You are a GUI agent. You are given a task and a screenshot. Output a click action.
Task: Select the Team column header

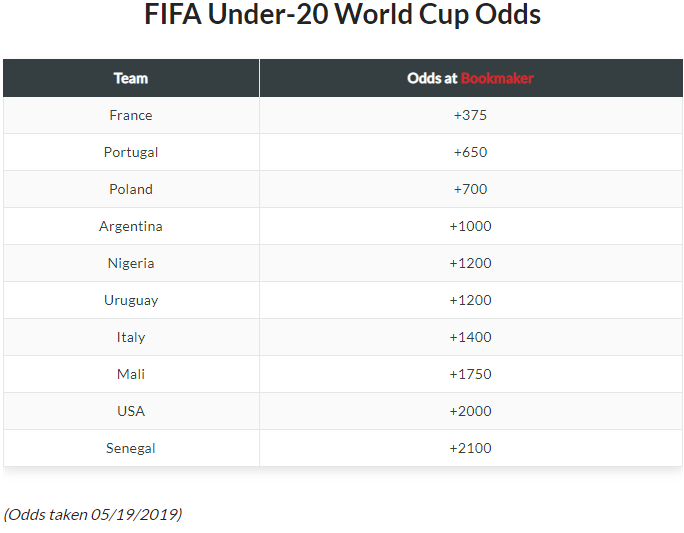[131, 78]
